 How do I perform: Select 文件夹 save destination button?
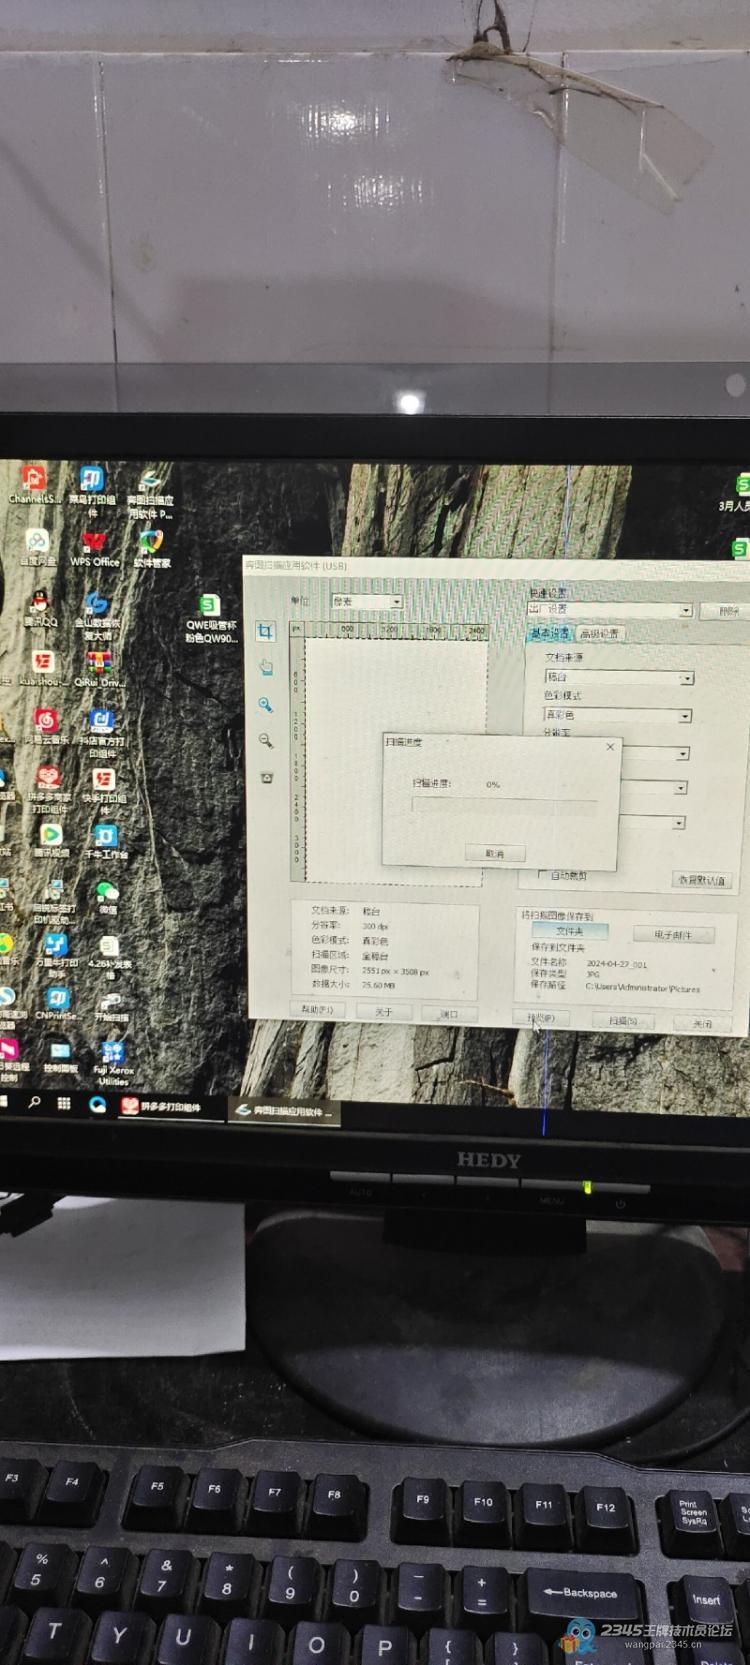point(569,931)
